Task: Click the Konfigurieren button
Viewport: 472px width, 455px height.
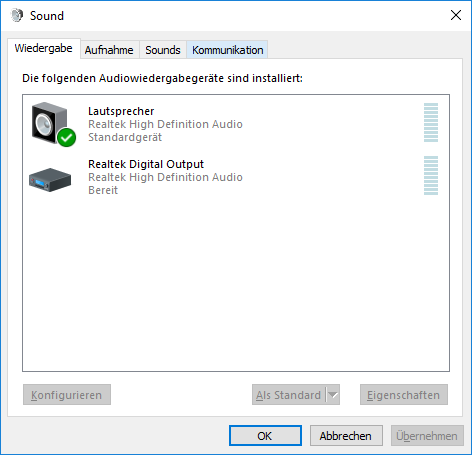Action: point(67,395)
